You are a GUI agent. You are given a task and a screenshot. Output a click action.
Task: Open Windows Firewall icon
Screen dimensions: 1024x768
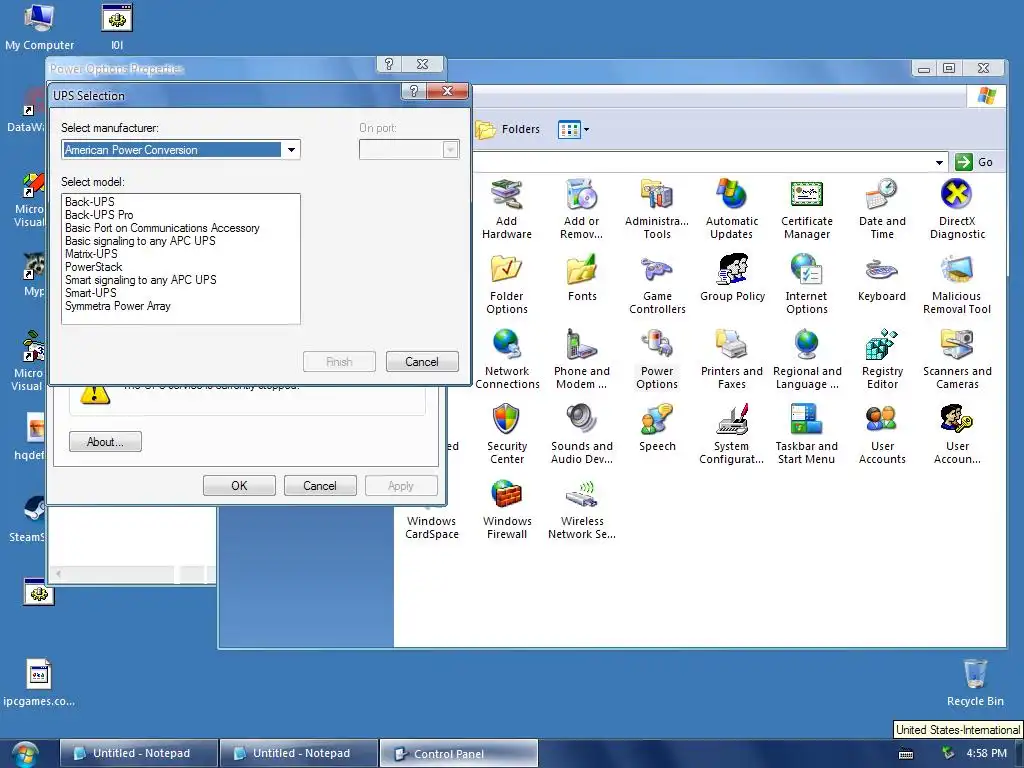tap(507, 509)
